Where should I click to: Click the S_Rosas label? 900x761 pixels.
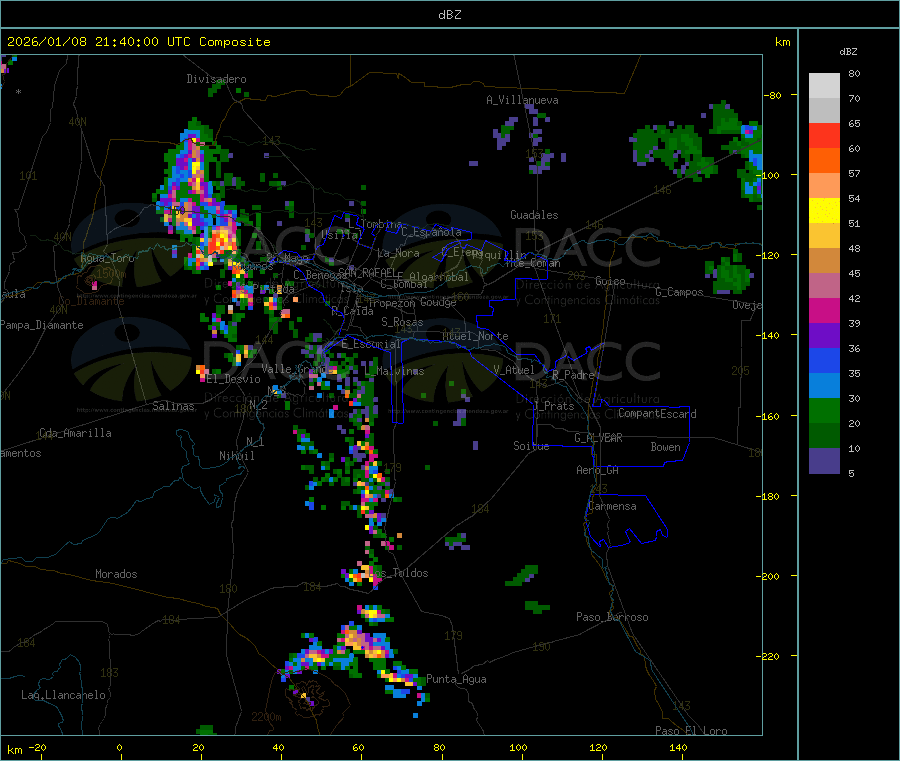402,322
